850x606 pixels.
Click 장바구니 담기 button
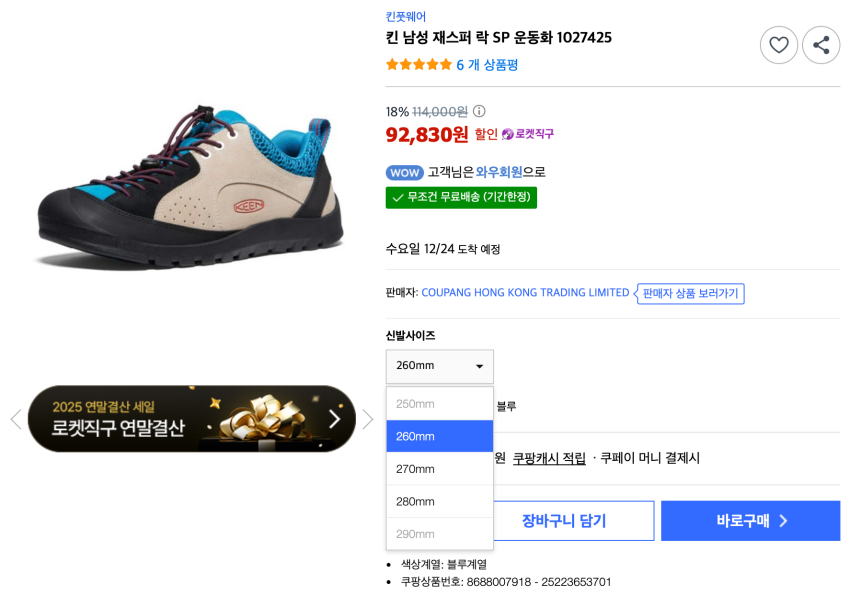(564, 521)
